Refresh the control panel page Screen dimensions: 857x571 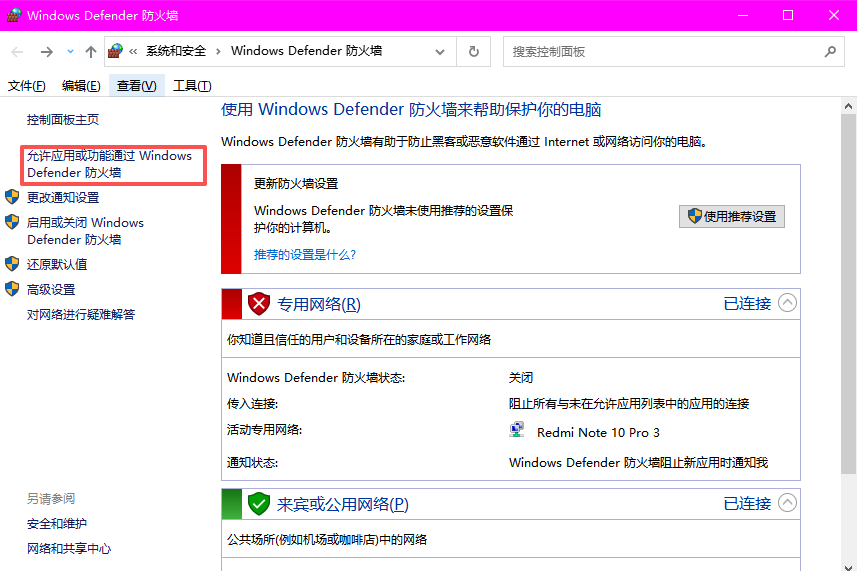click(474, 51)
